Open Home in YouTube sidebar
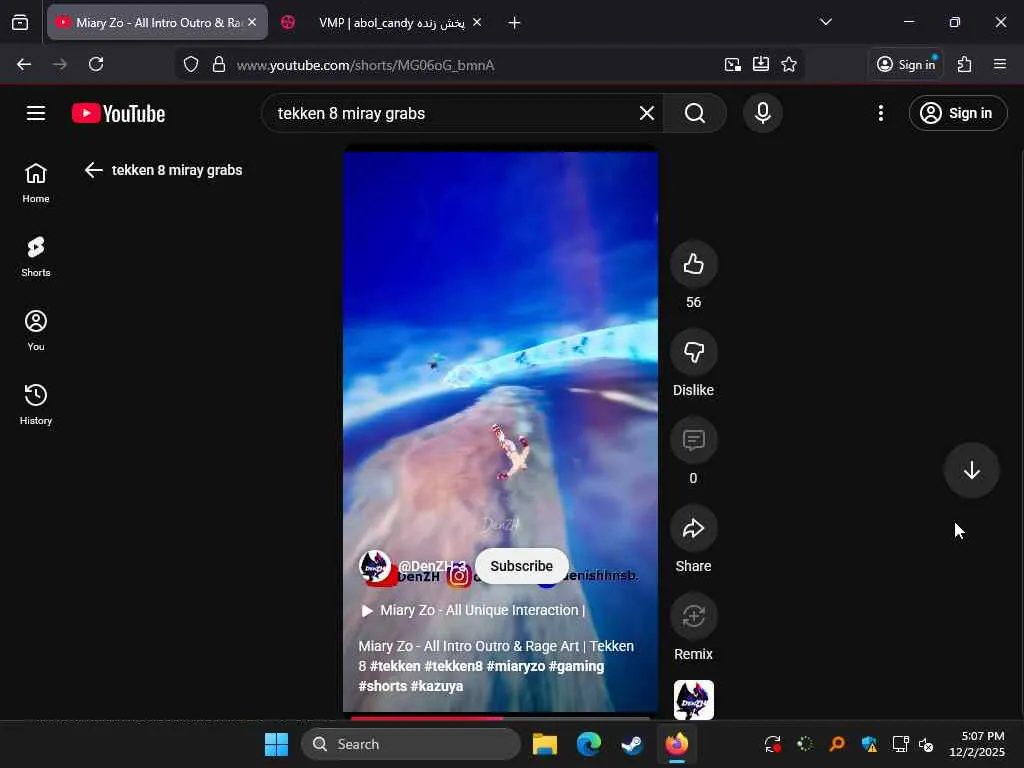The width and height of the screenshot is (1024, 768). (x=36, y=183)
